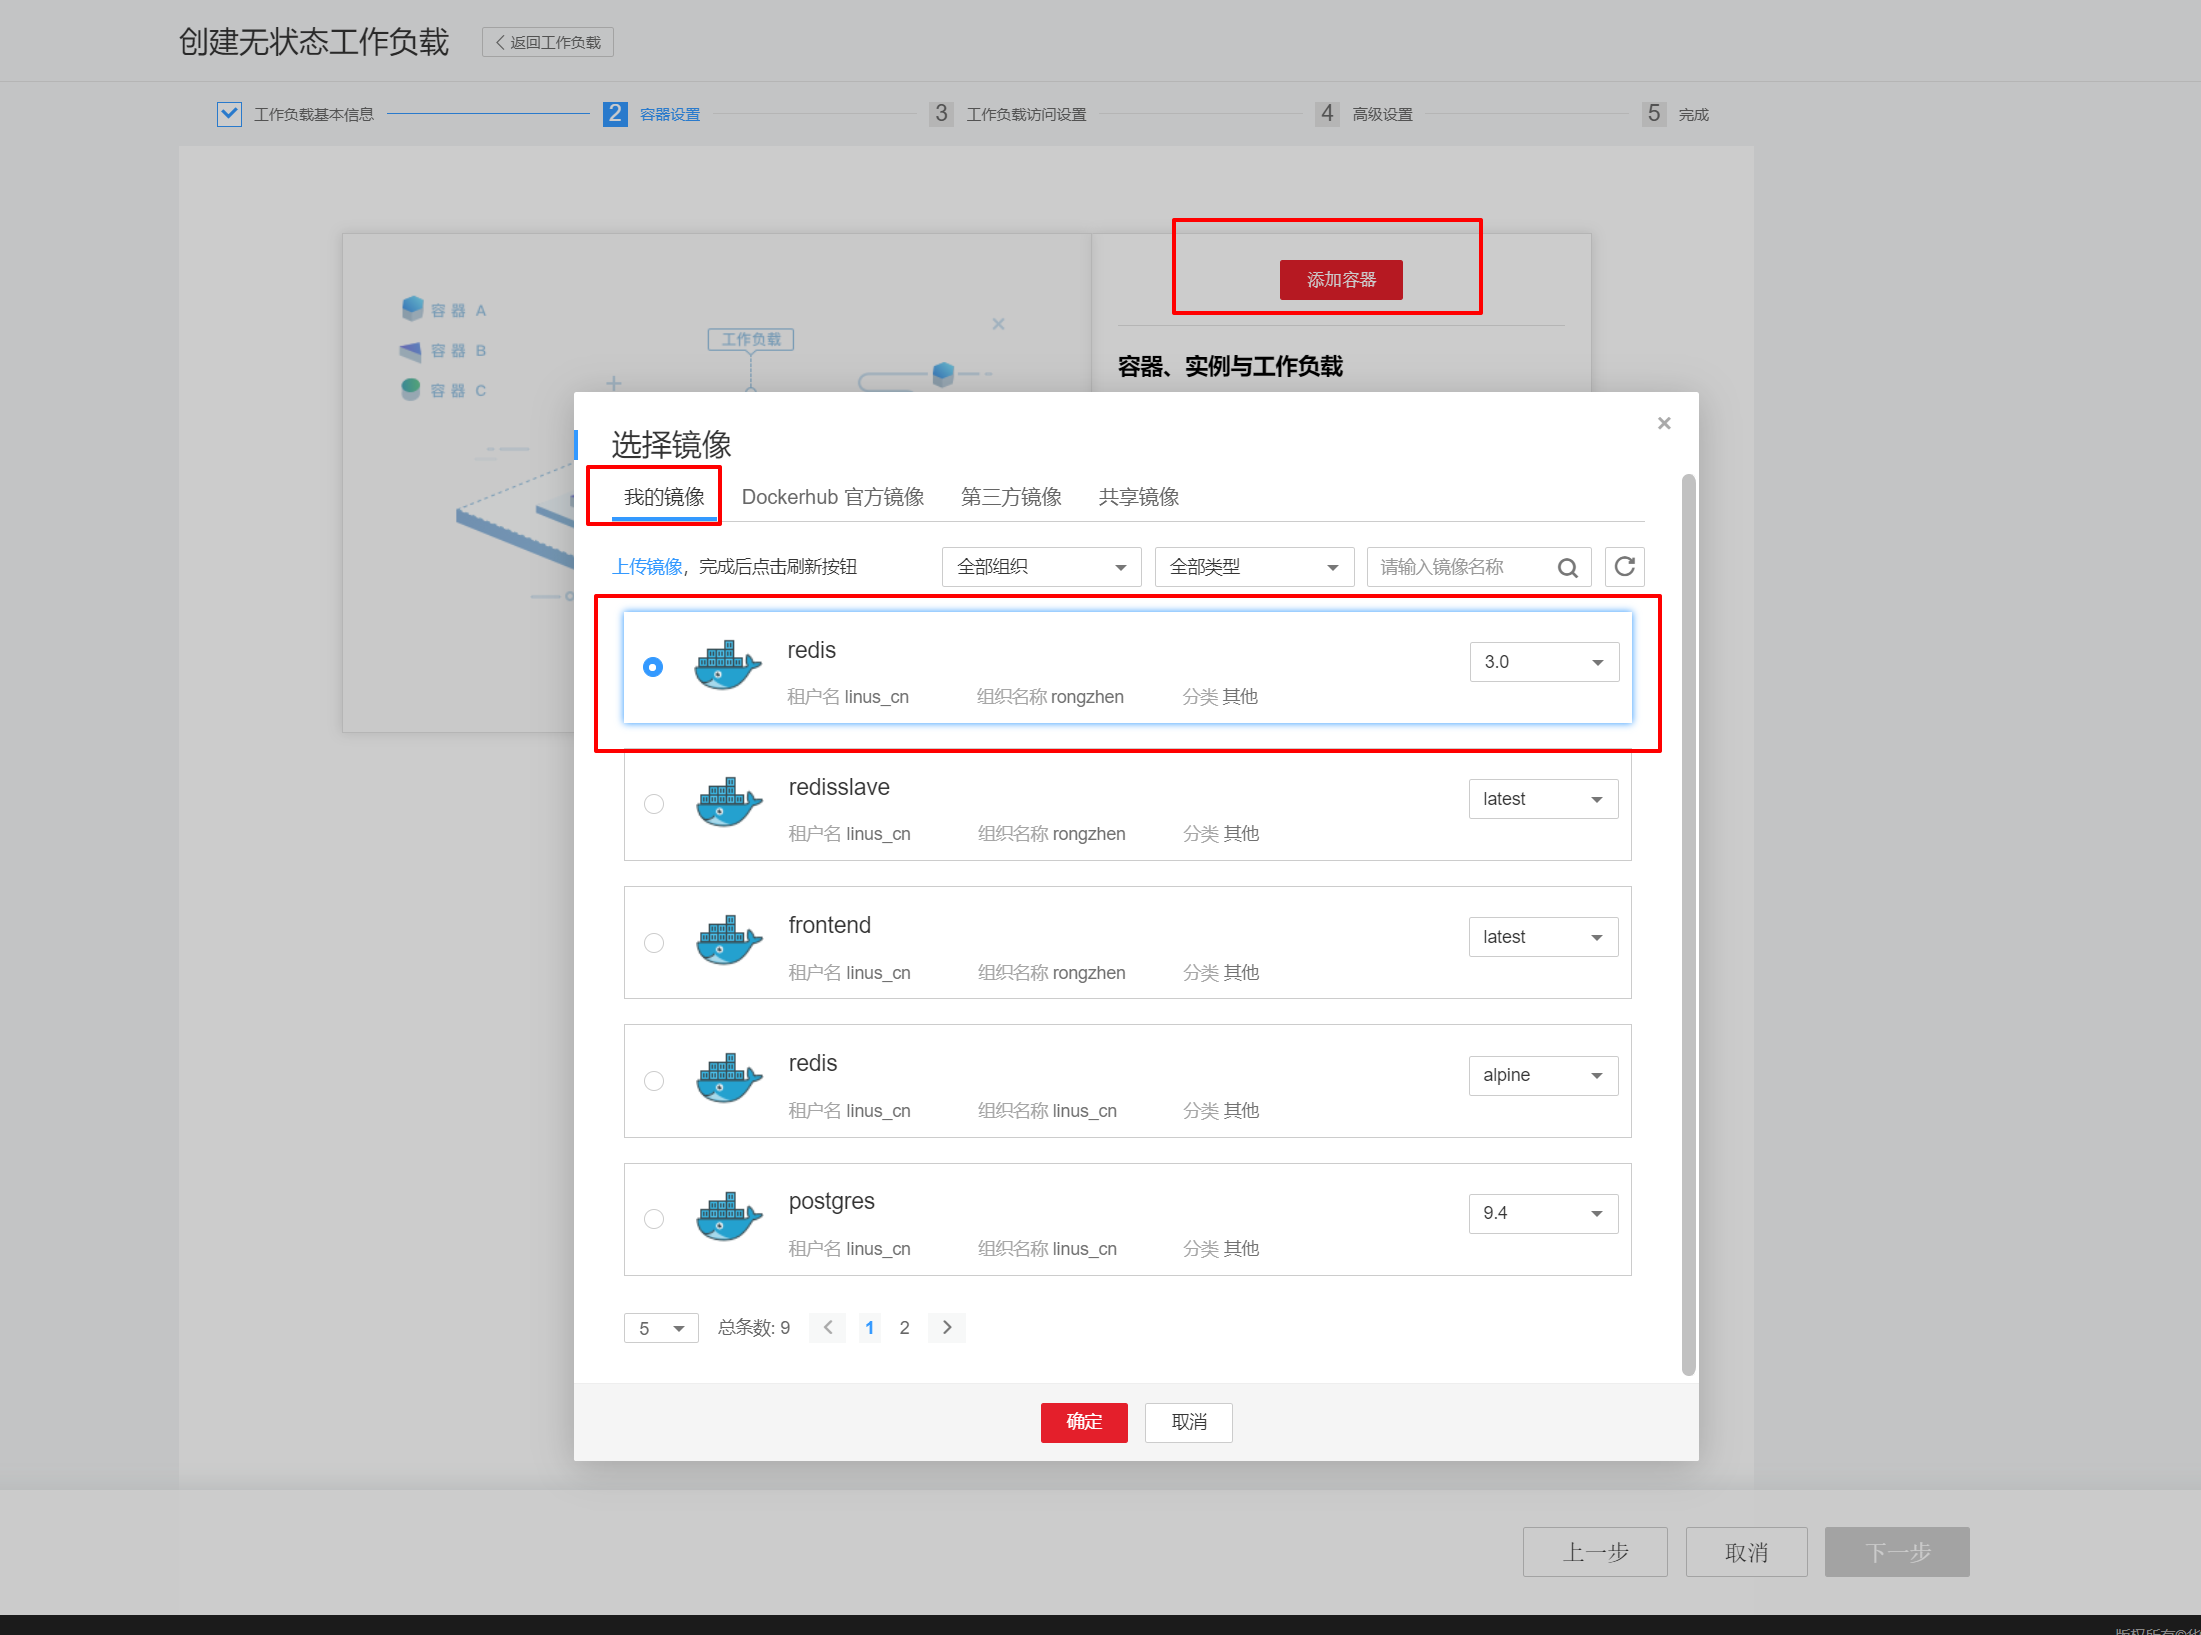Switch to Dockerhub 官方镜像 tab
2201x1635 pixels.
point(832,497)
